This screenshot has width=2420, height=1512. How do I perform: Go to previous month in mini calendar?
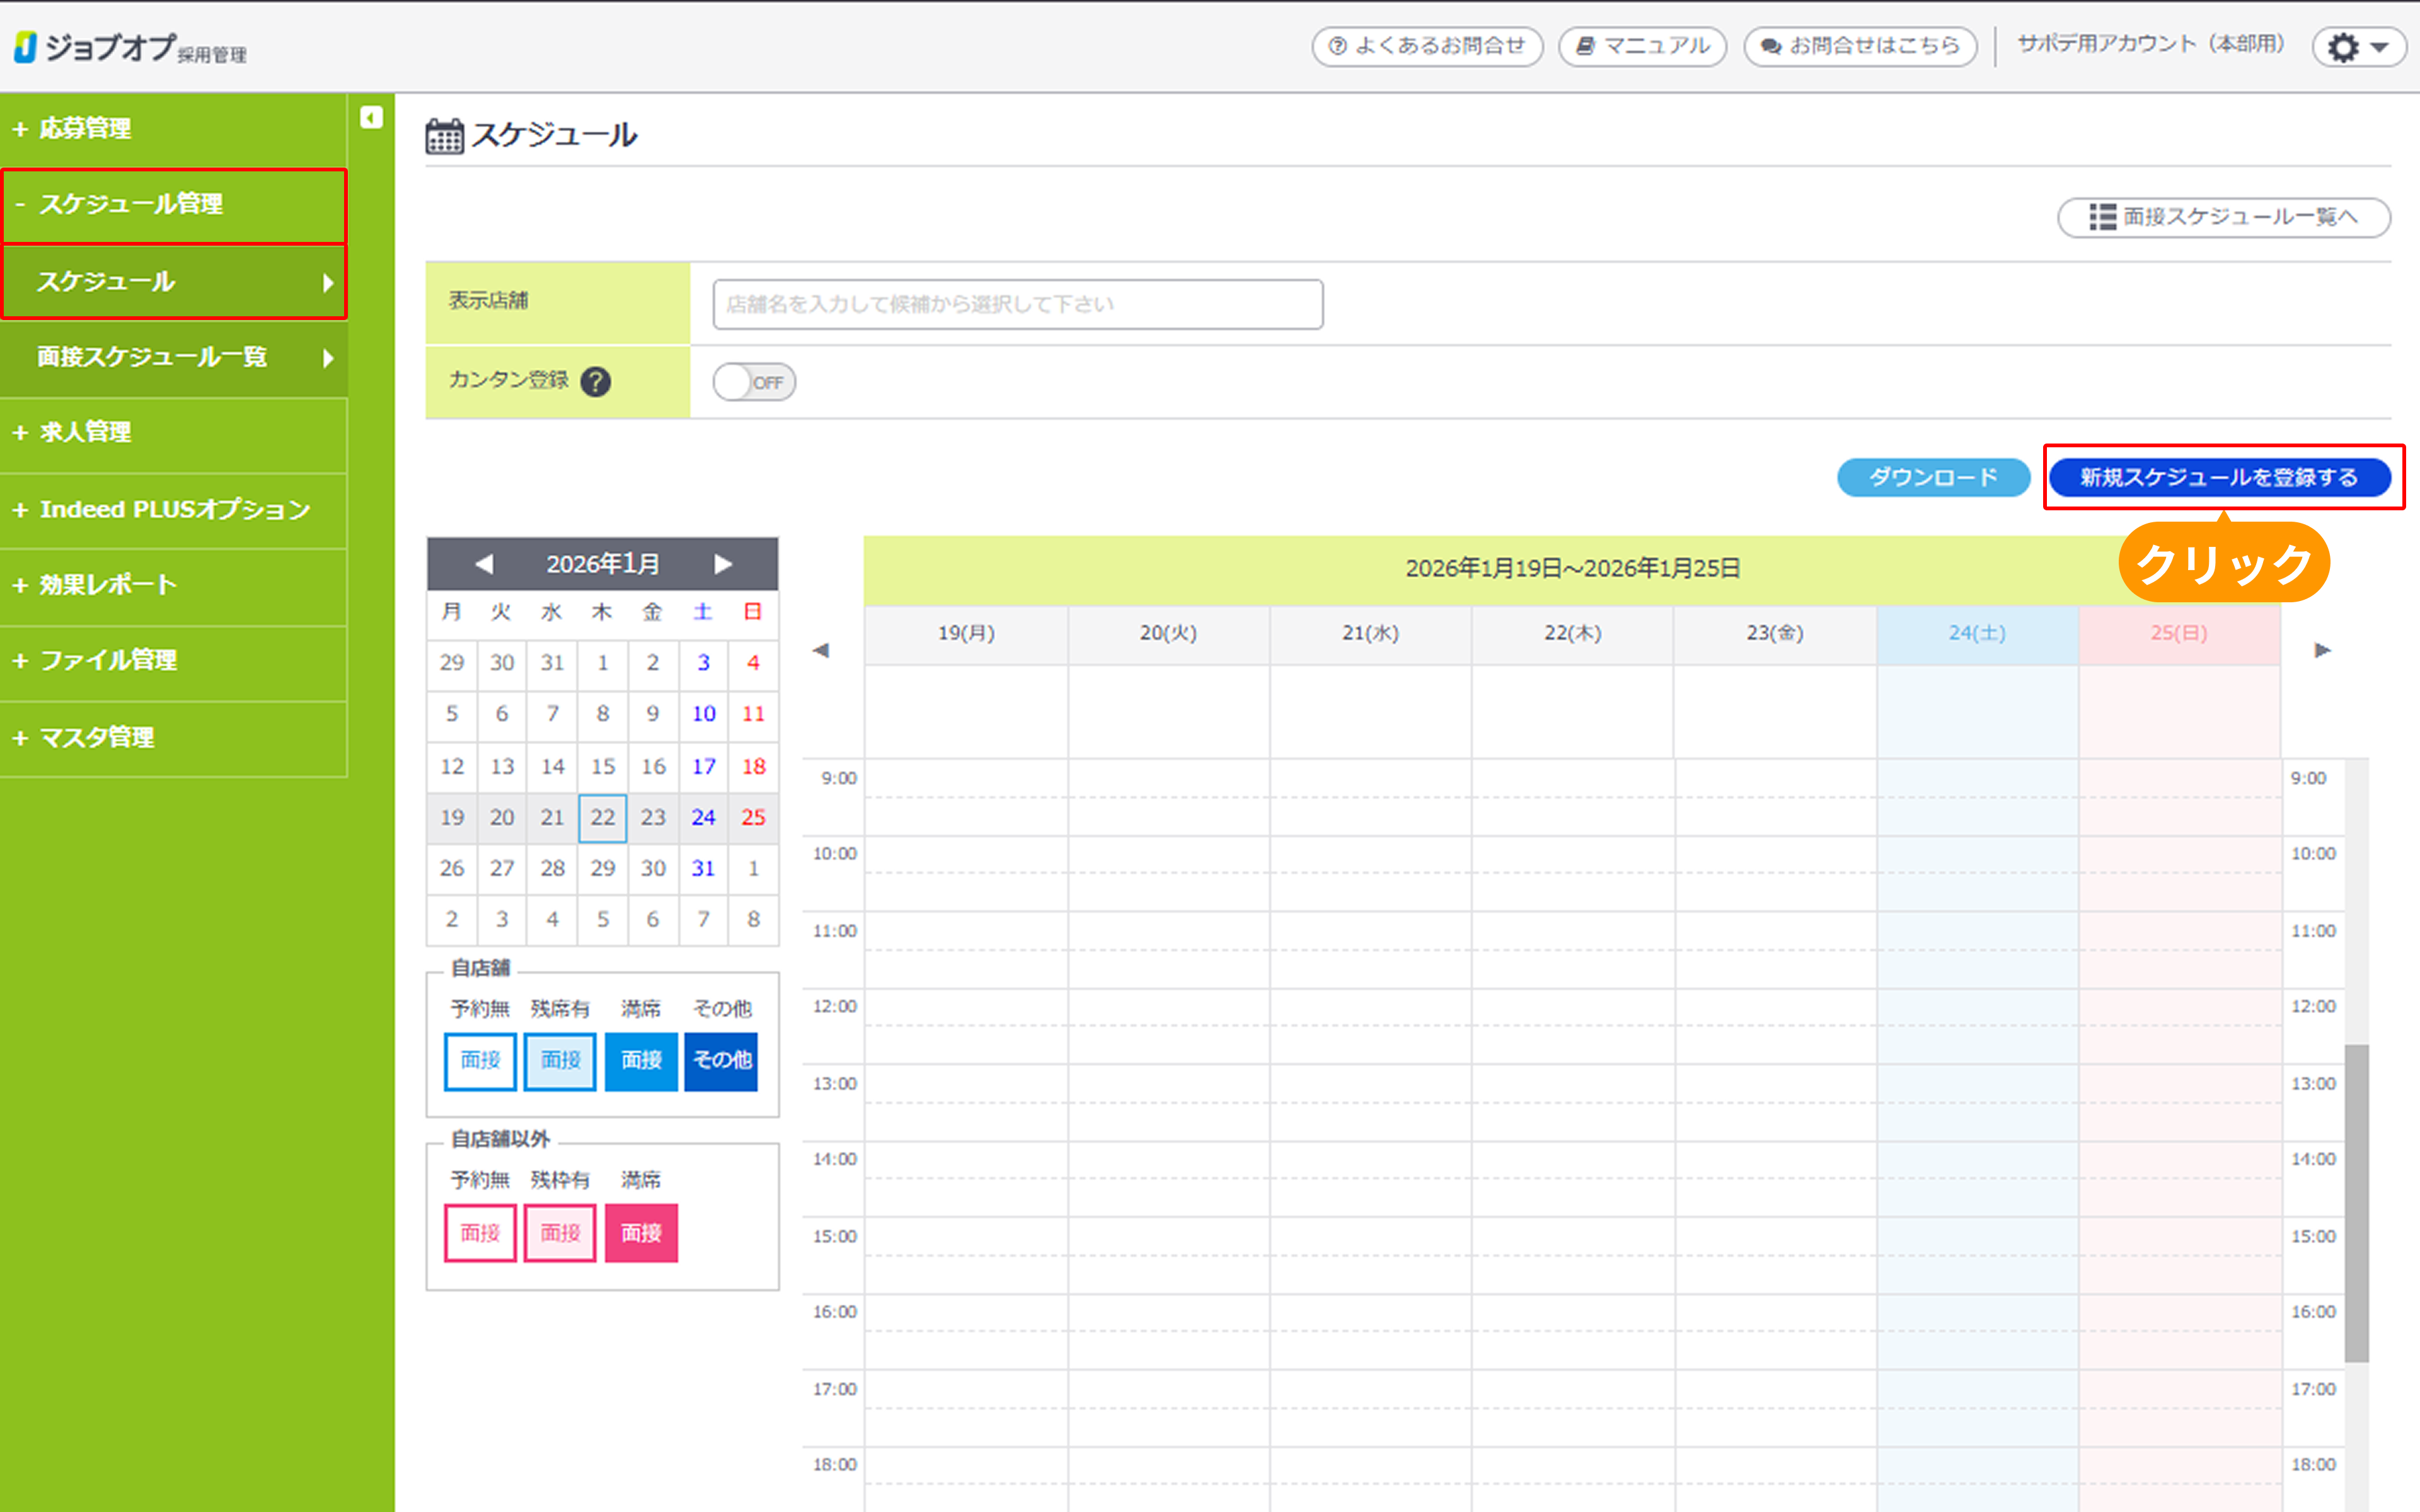484,564
